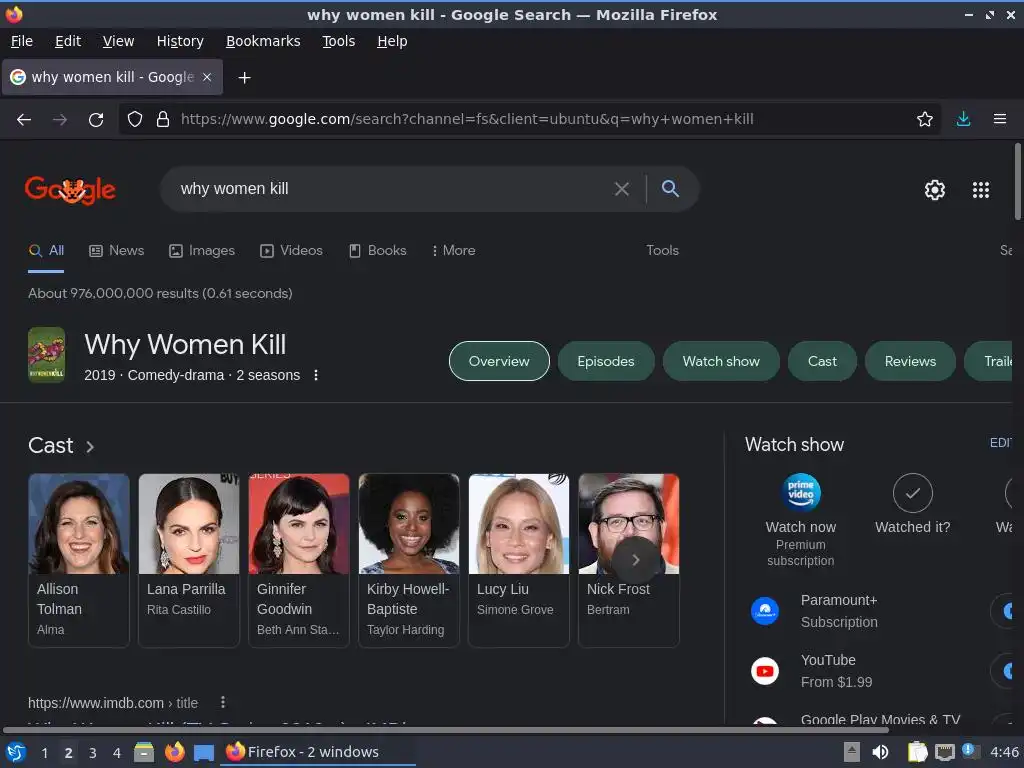This screenshot has height=768, width=1024.
Task: Select the Reviews chip
Action: click(910, 361)
